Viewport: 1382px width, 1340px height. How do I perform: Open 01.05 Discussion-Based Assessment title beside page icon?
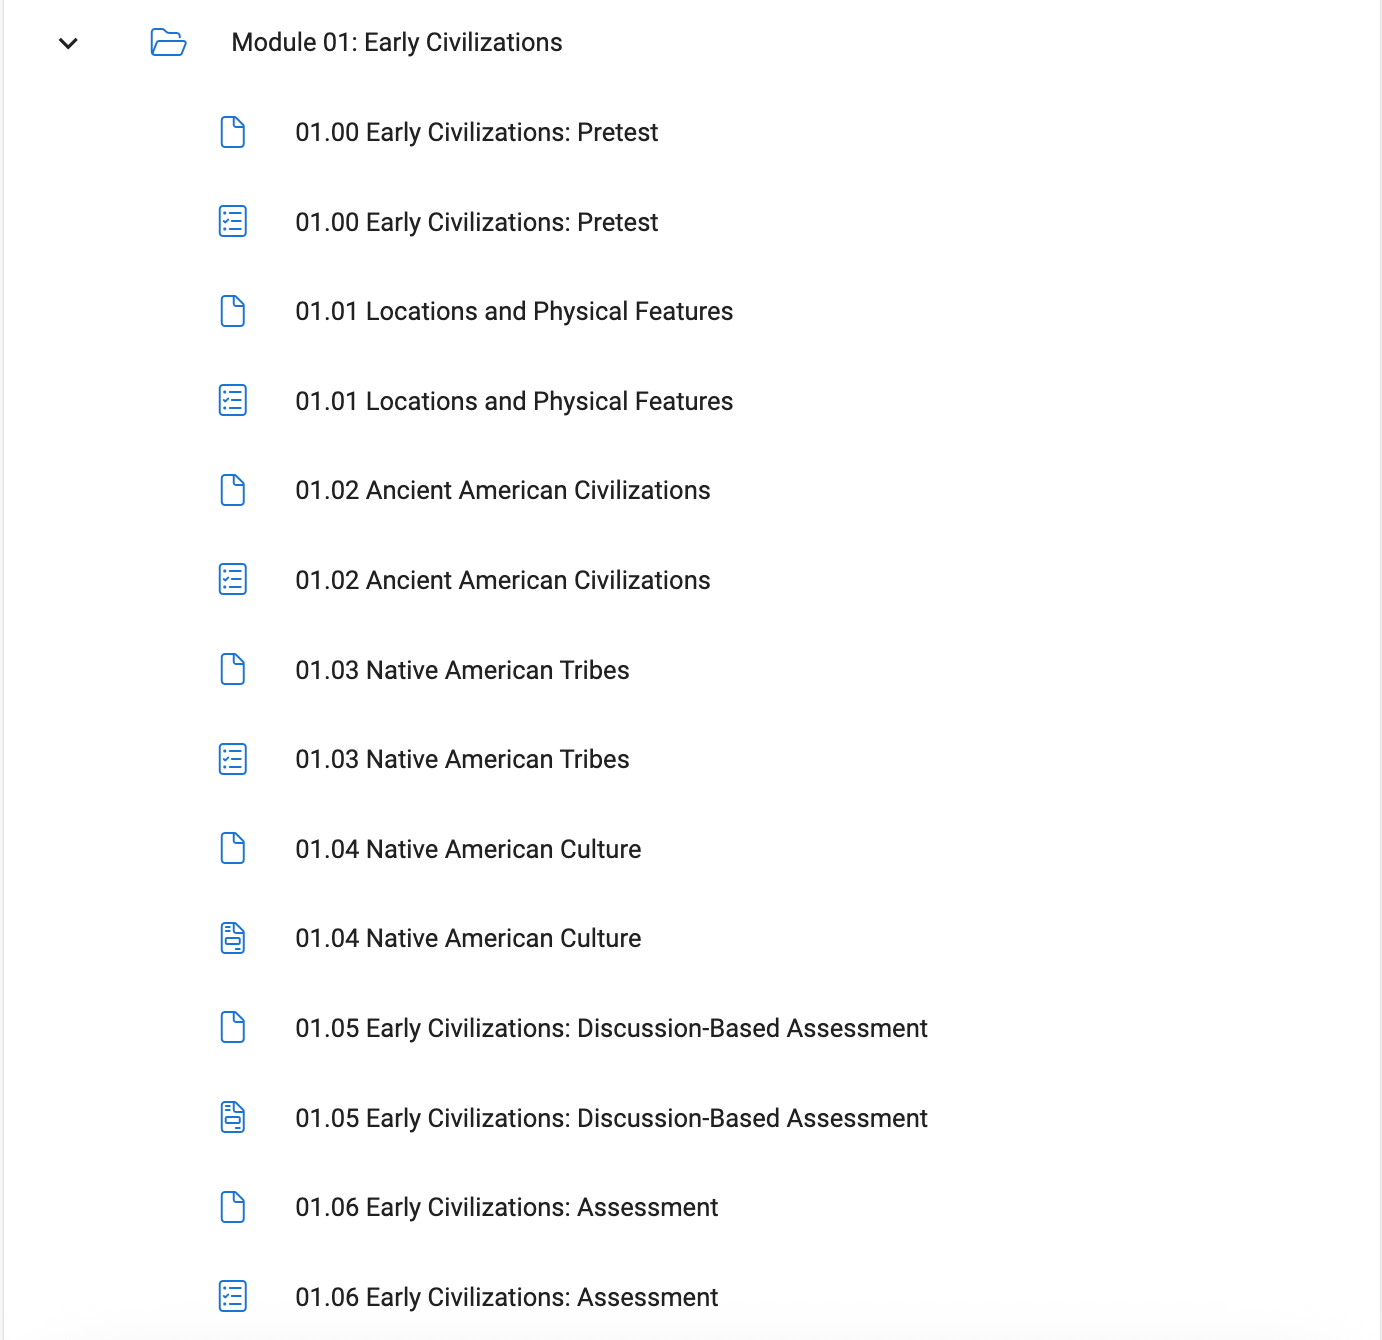[611, 1028]
